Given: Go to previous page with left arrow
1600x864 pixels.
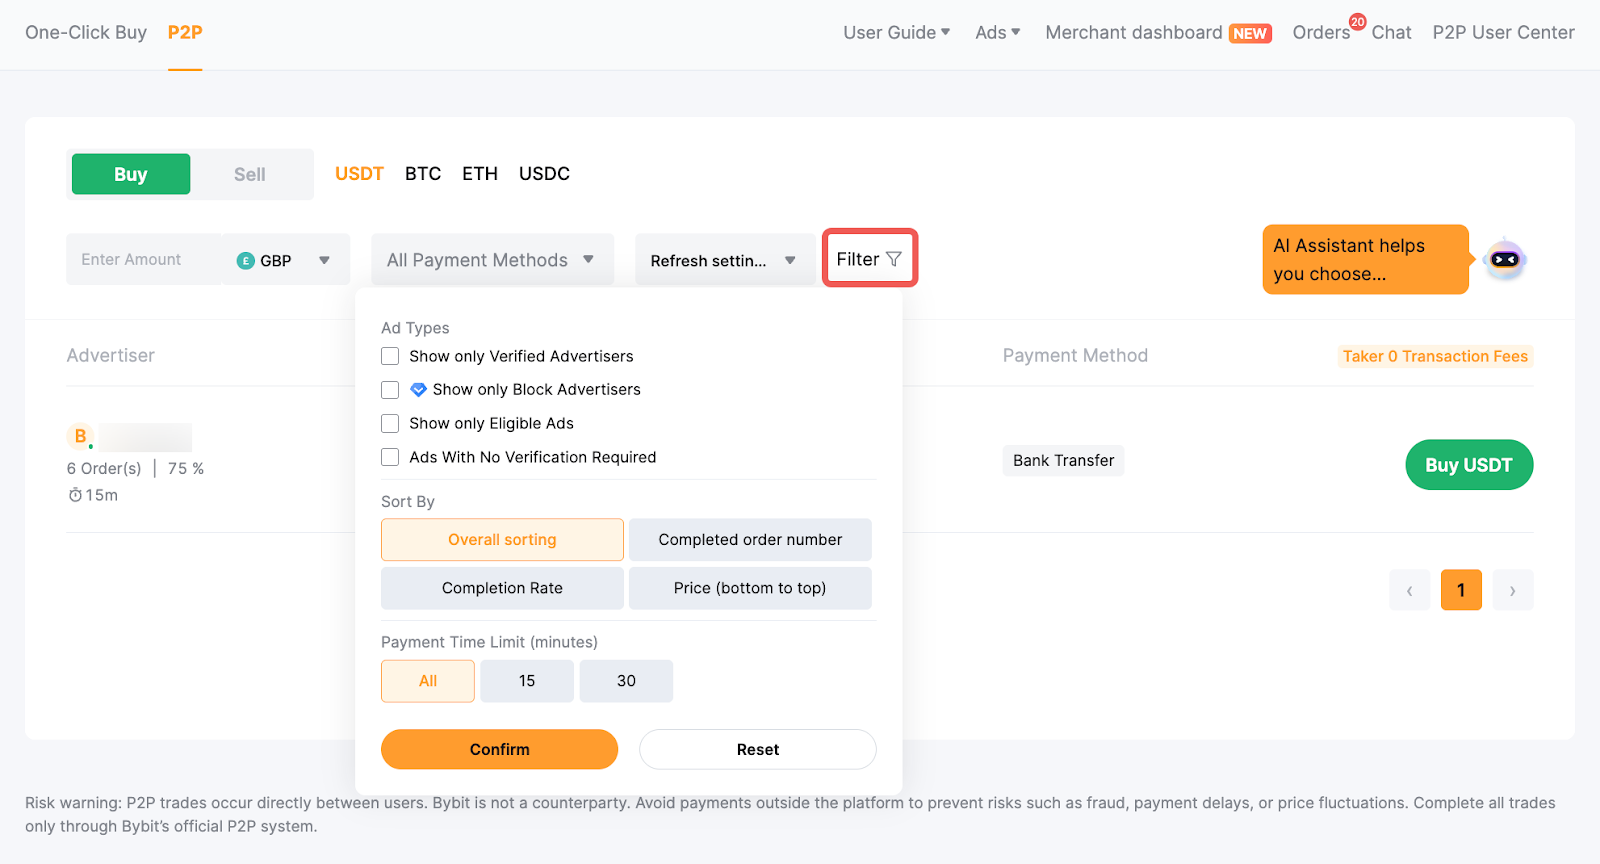Looking at the screenshot, I should point(1409,590).
